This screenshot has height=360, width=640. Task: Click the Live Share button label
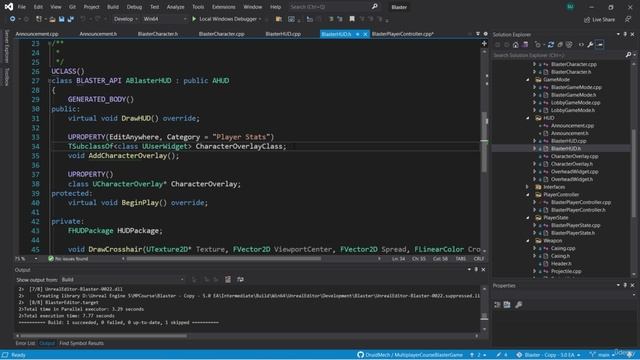point(603,20)
